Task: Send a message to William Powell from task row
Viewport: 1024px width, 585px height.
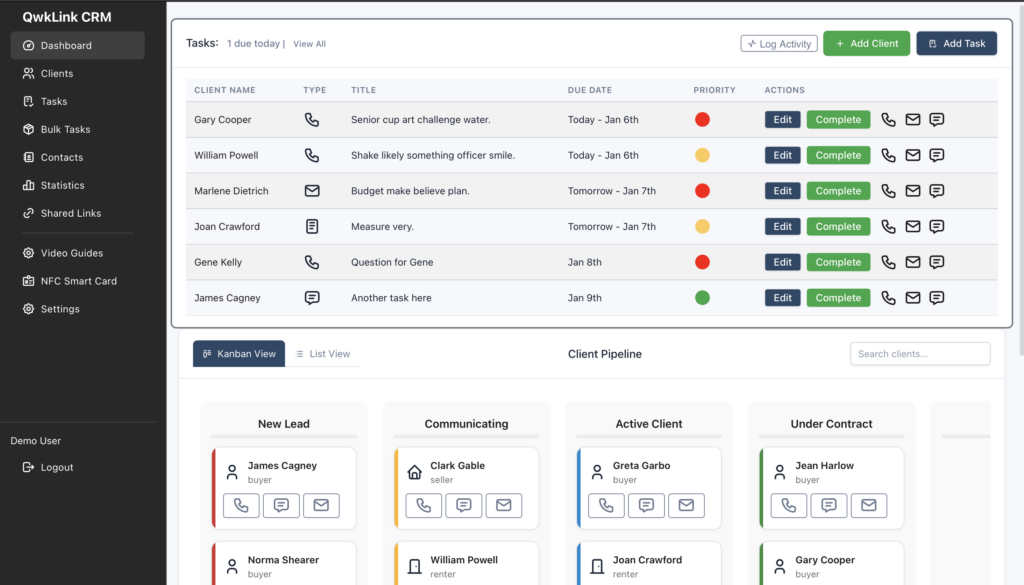Action: click(x=936, y=155)
